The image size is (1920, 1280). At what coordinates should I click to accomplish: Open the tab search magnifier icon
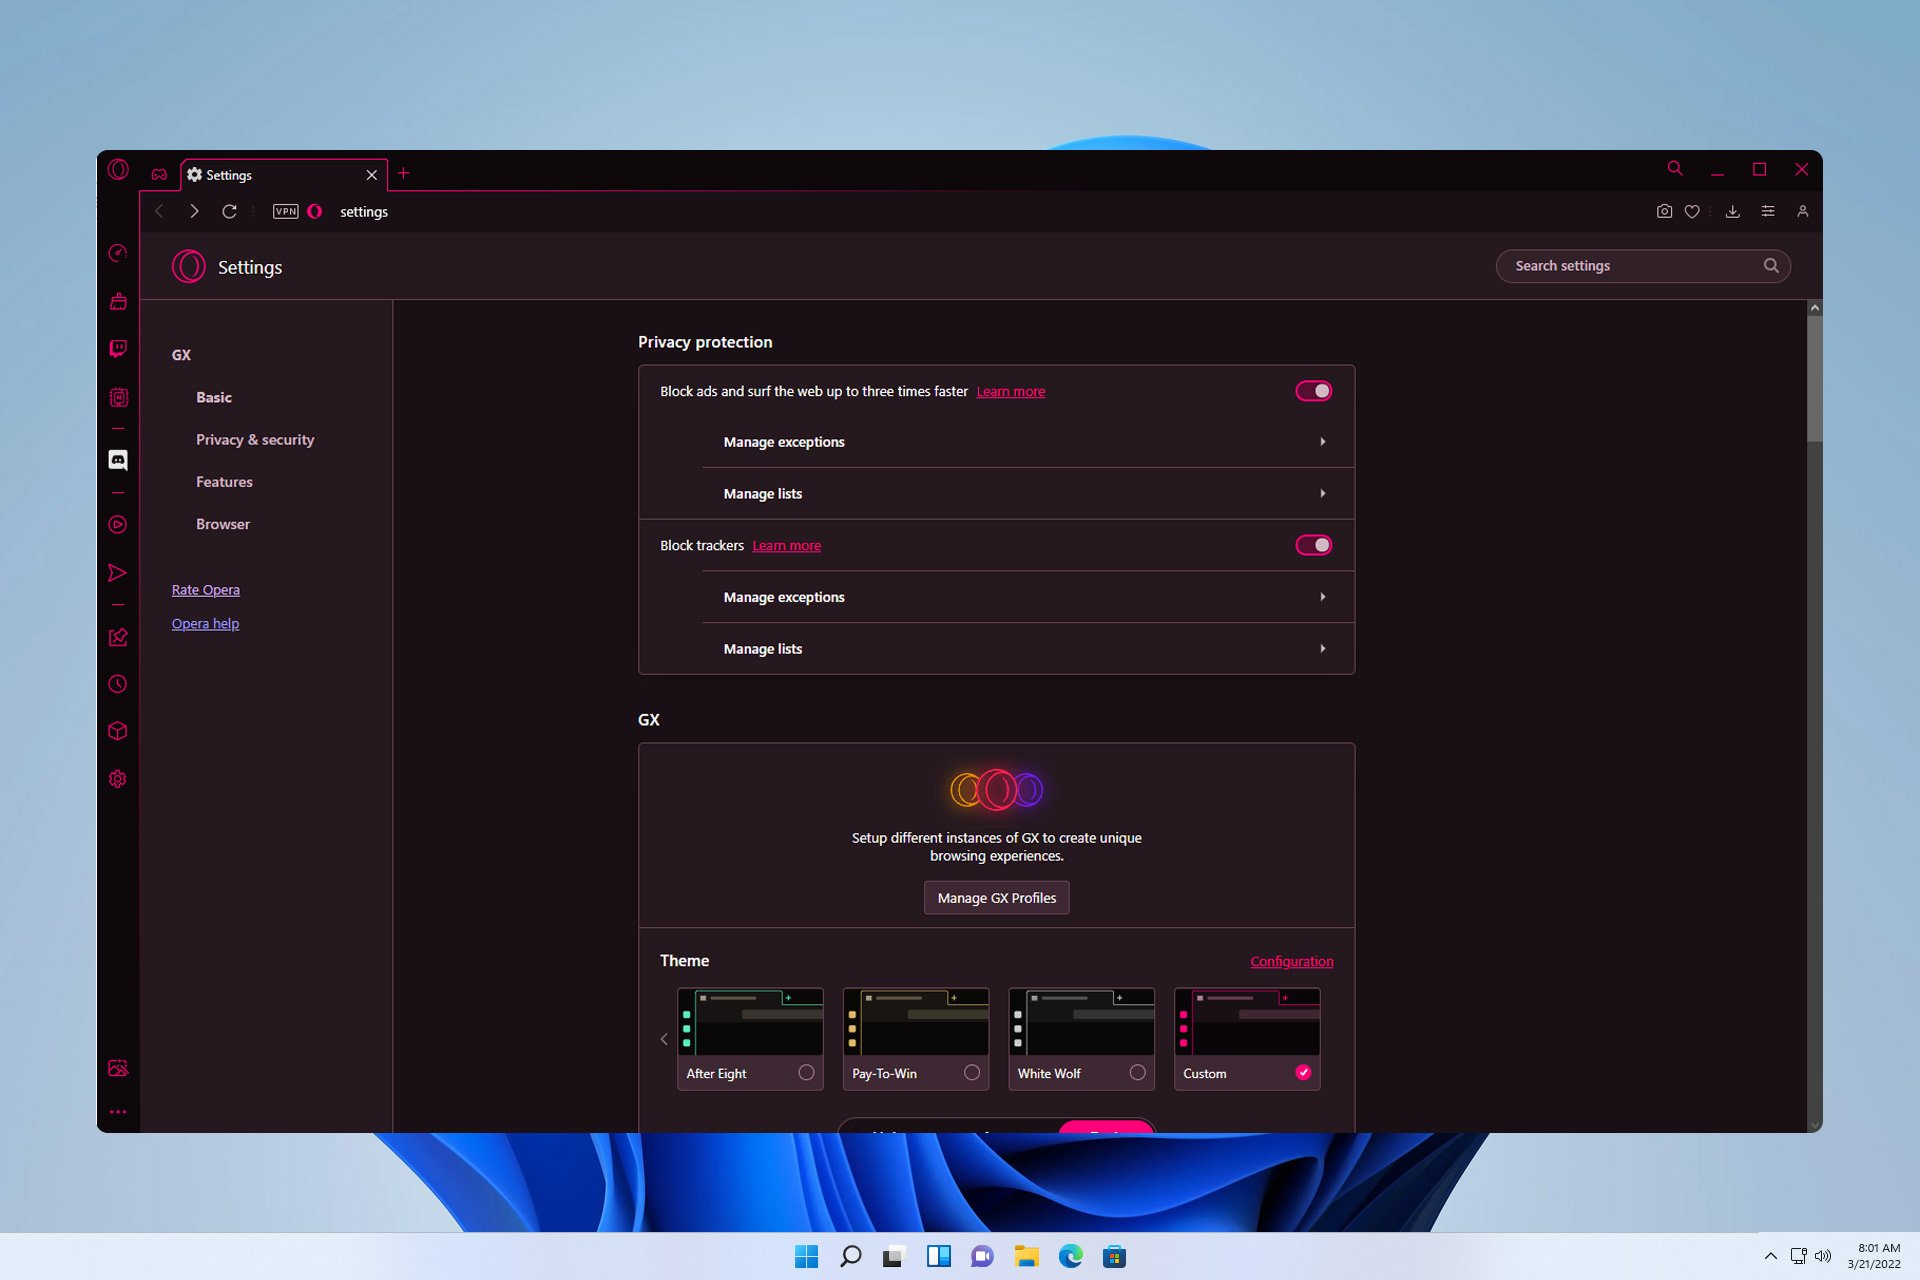[1675, 169]
